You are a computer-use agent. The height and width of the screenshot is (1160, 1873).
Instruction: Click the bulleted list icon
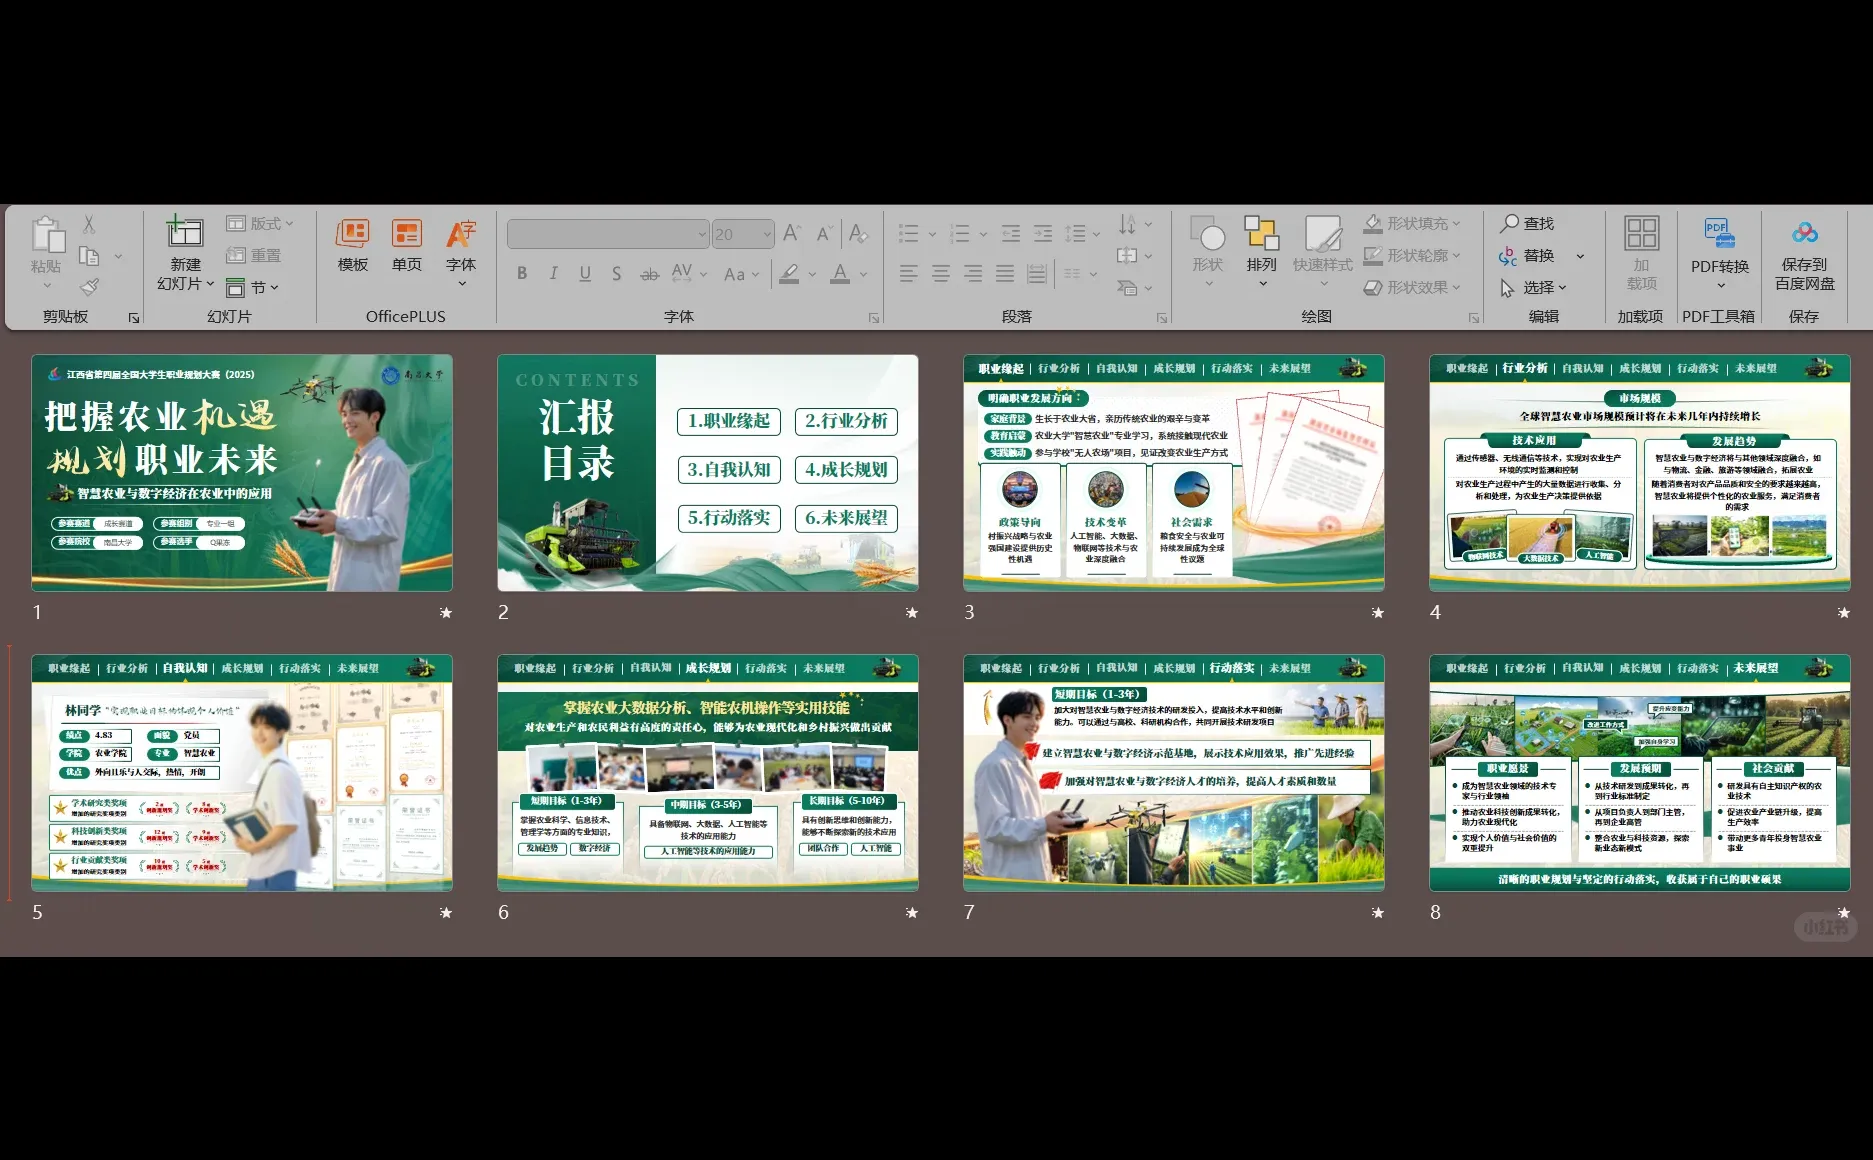[x=909, y=234]
